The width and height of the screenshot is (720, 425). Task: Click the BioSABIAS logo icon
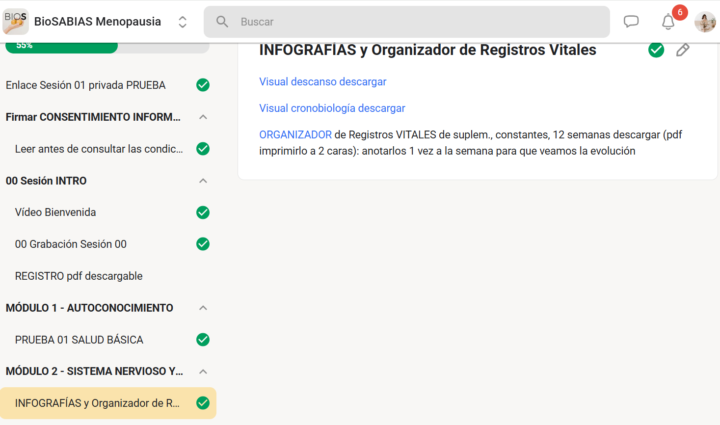[x=15, y=22]
